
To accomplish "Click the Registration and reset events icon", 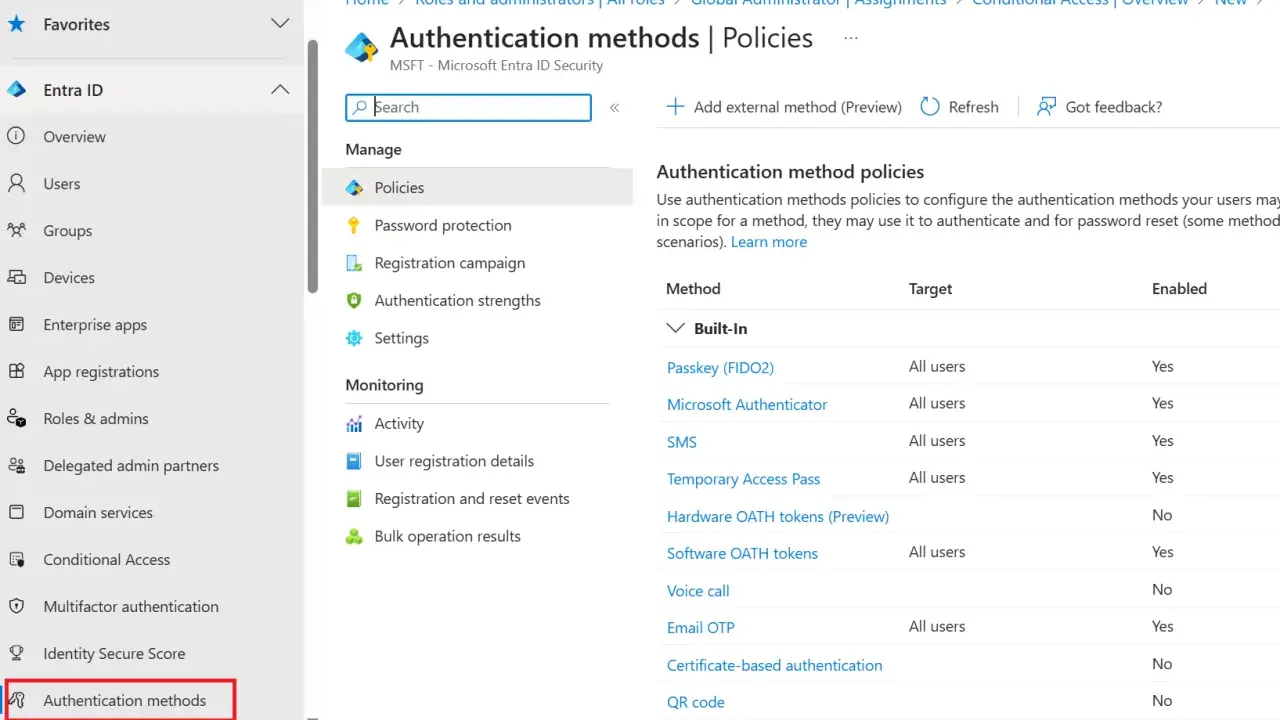I will 353,498.
